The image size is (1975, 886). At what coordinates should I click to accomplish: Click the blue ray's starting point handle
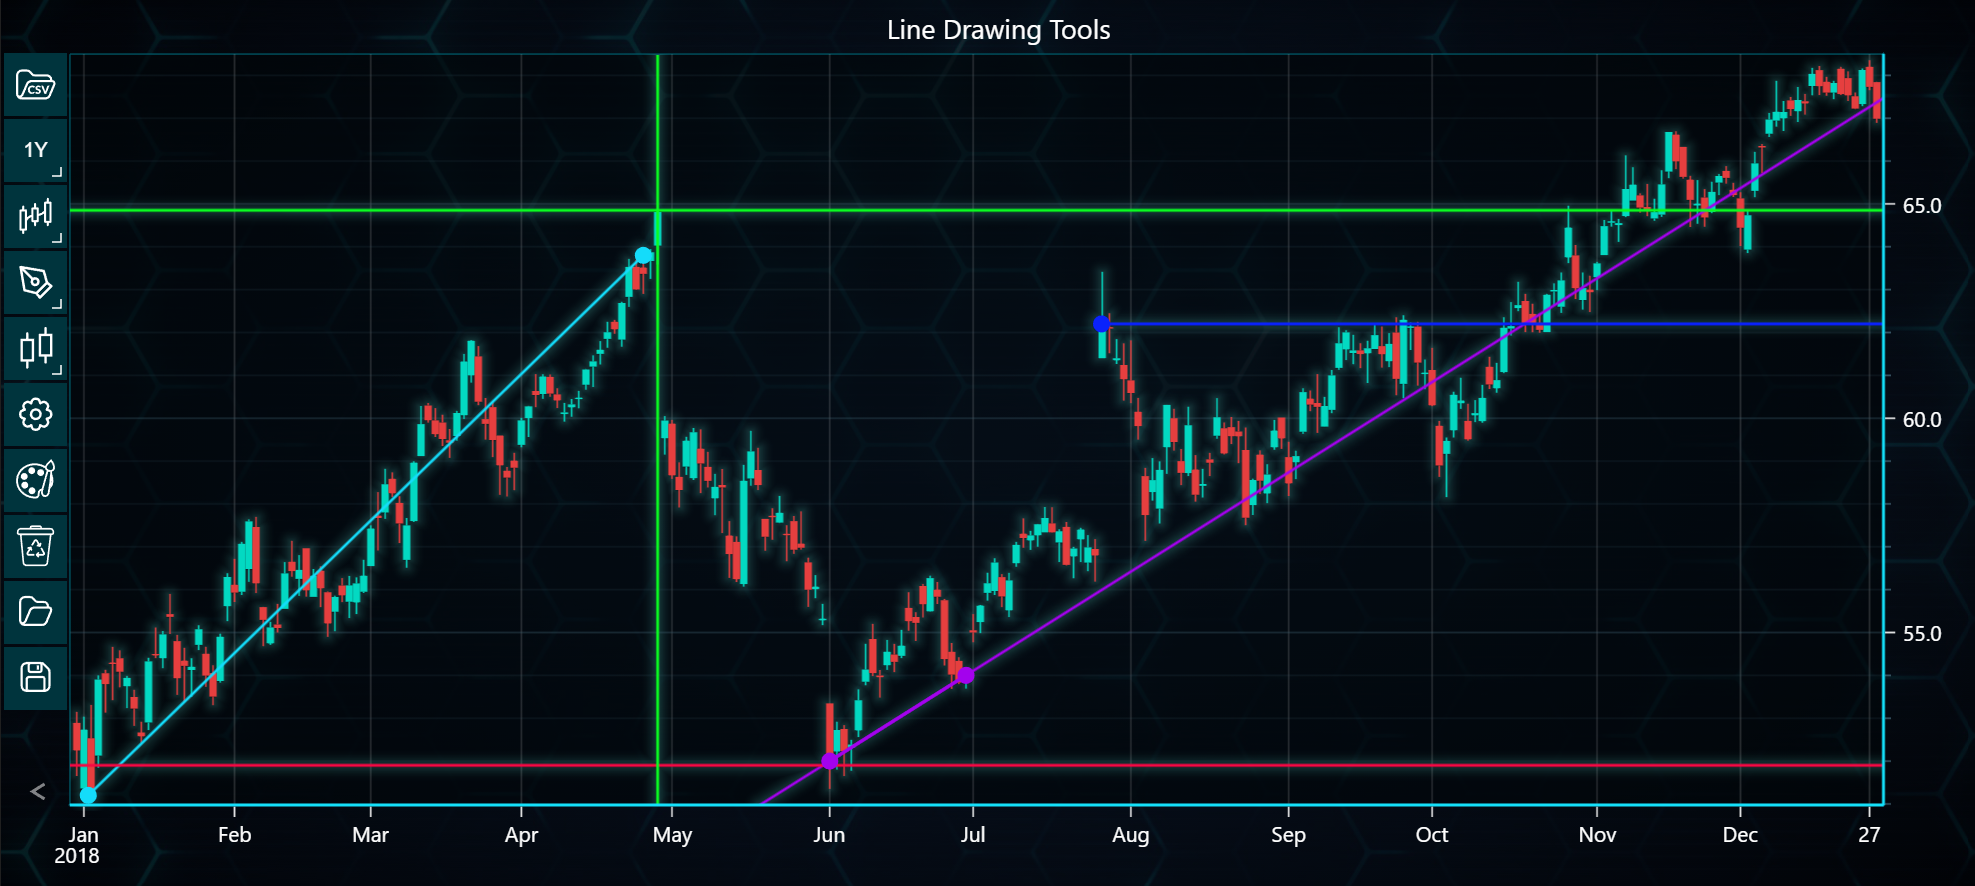tap(1101, 324)
